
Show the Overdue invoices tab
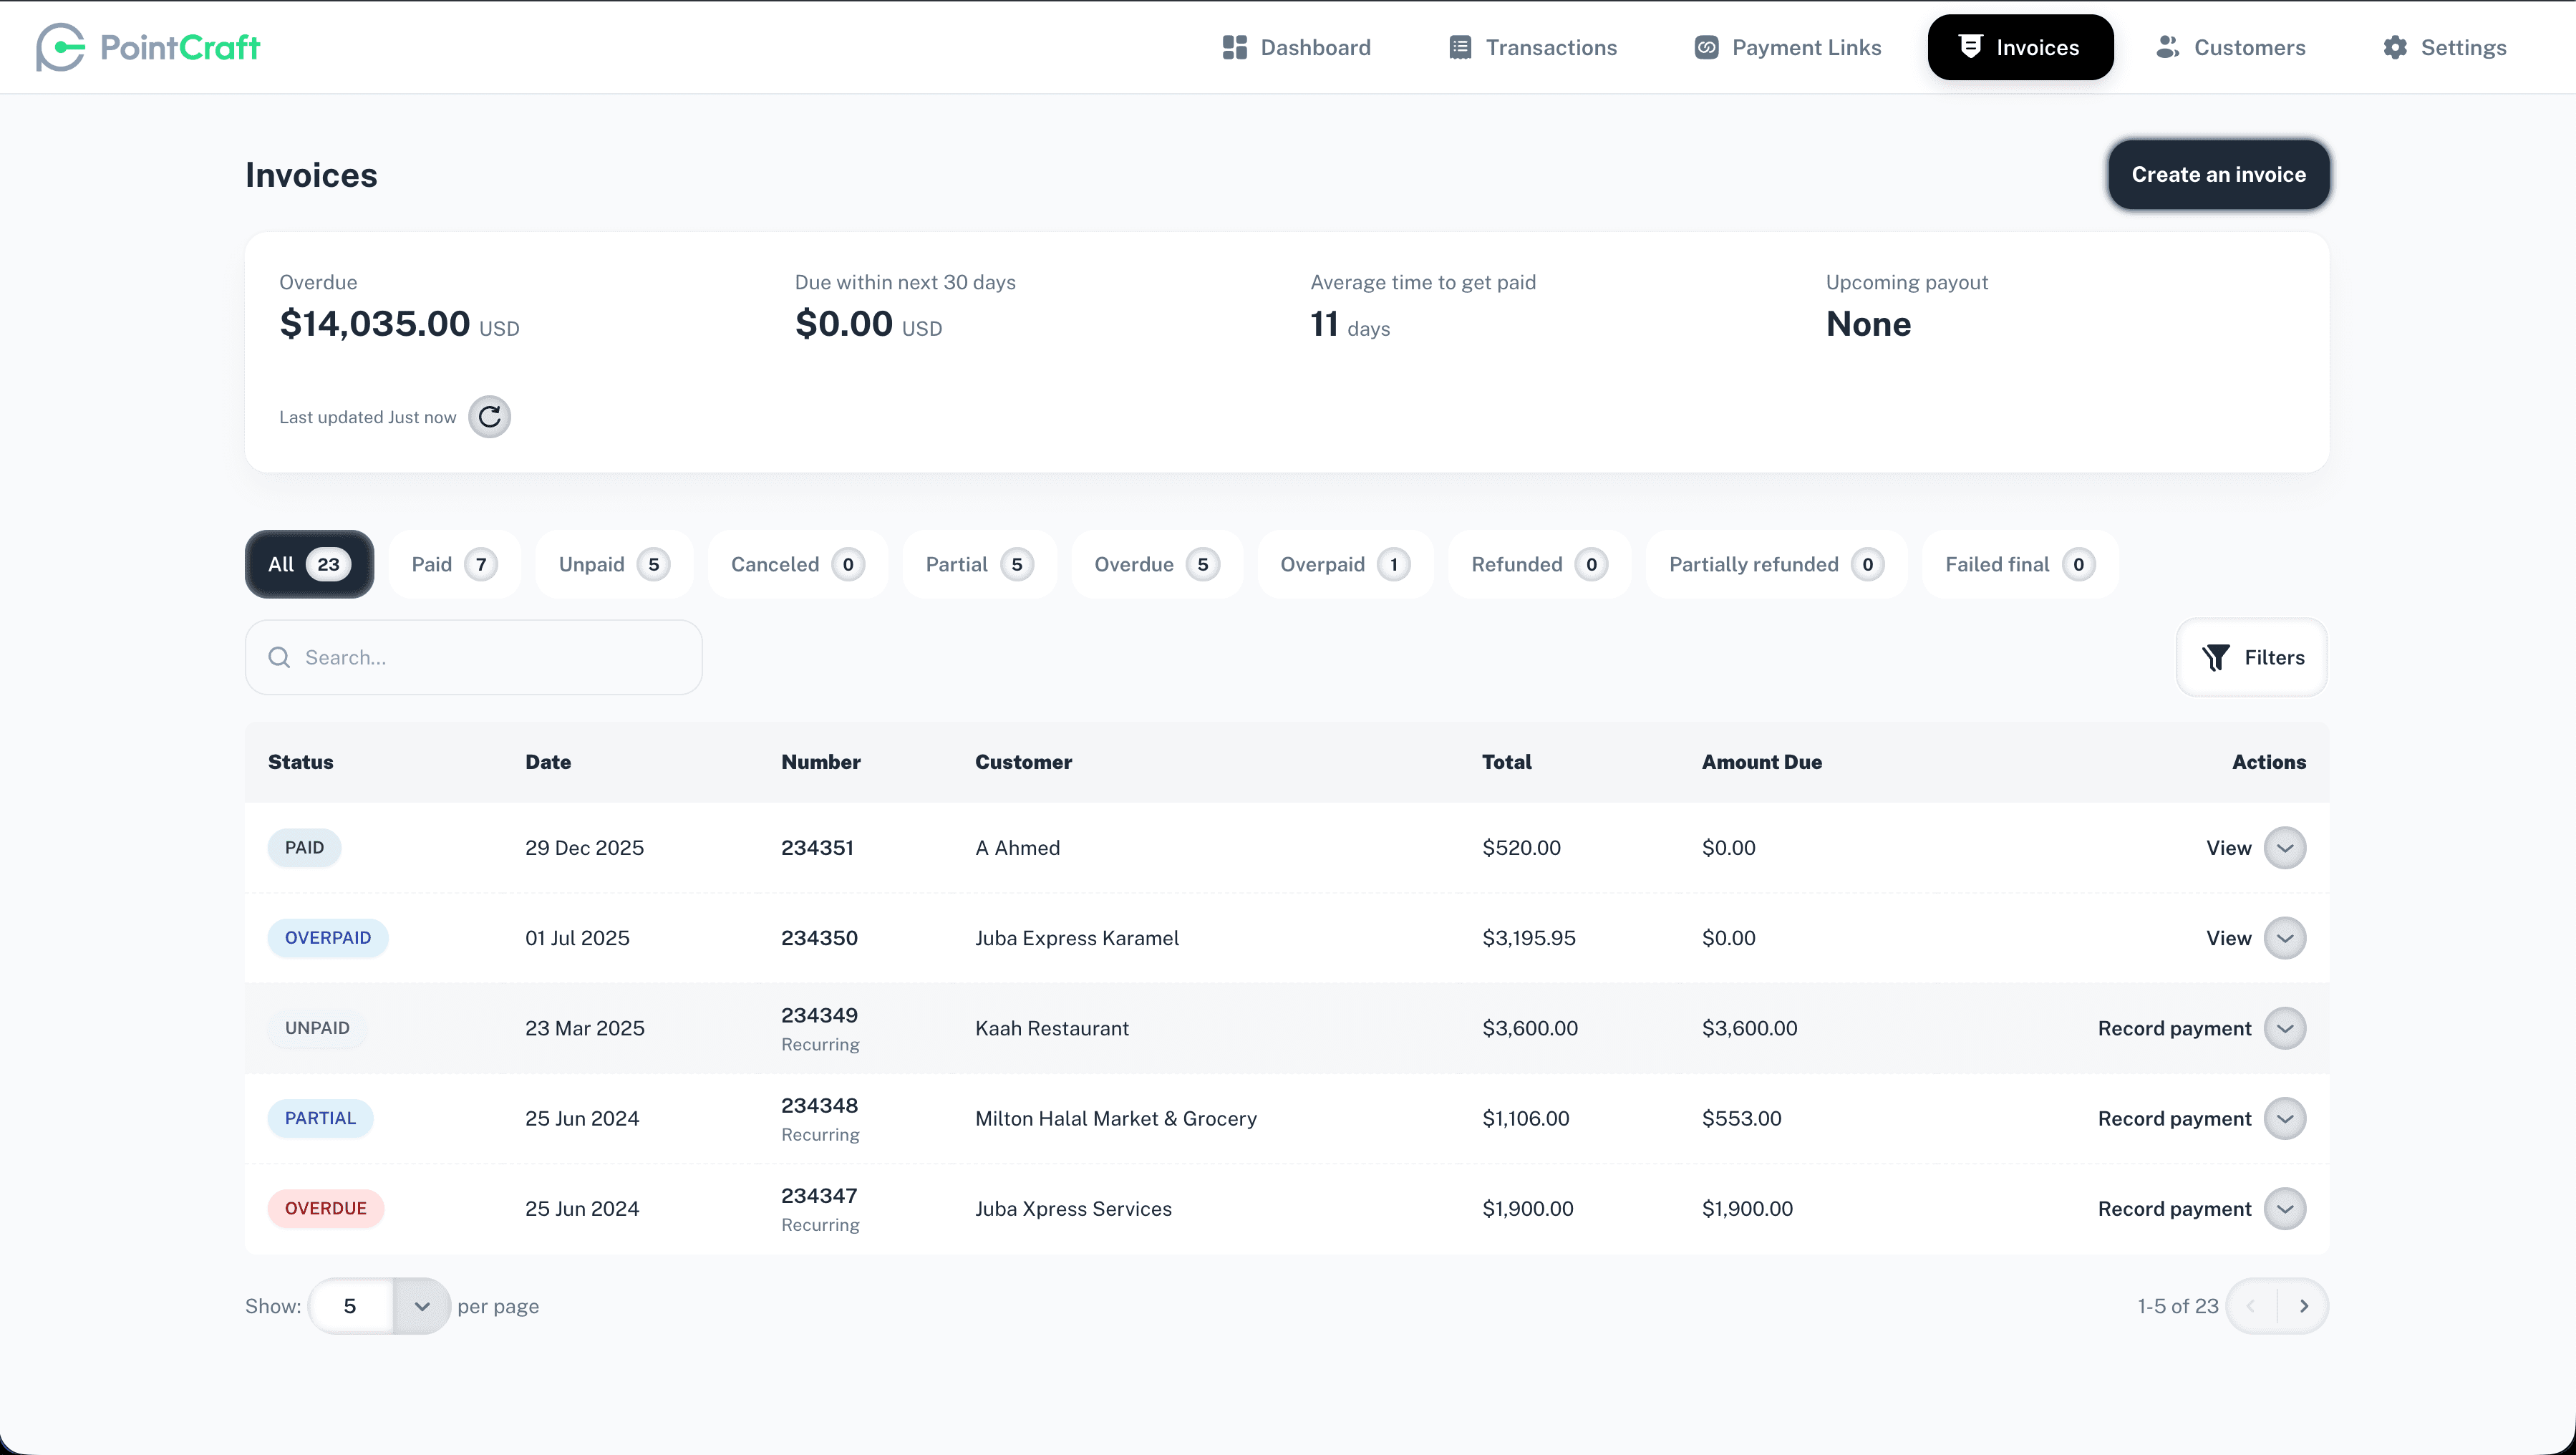(1156, 564)
